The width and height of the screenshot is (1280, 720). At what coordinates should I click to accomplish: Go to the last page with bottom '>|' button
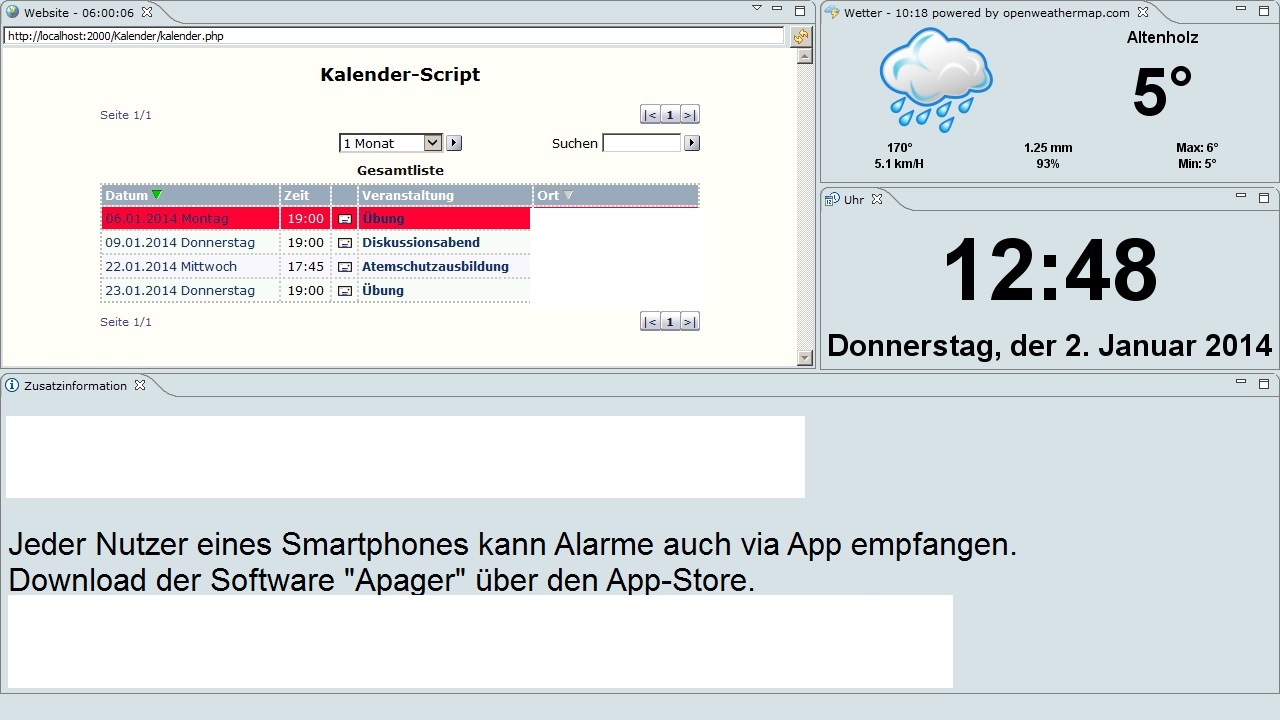point(689,322)
